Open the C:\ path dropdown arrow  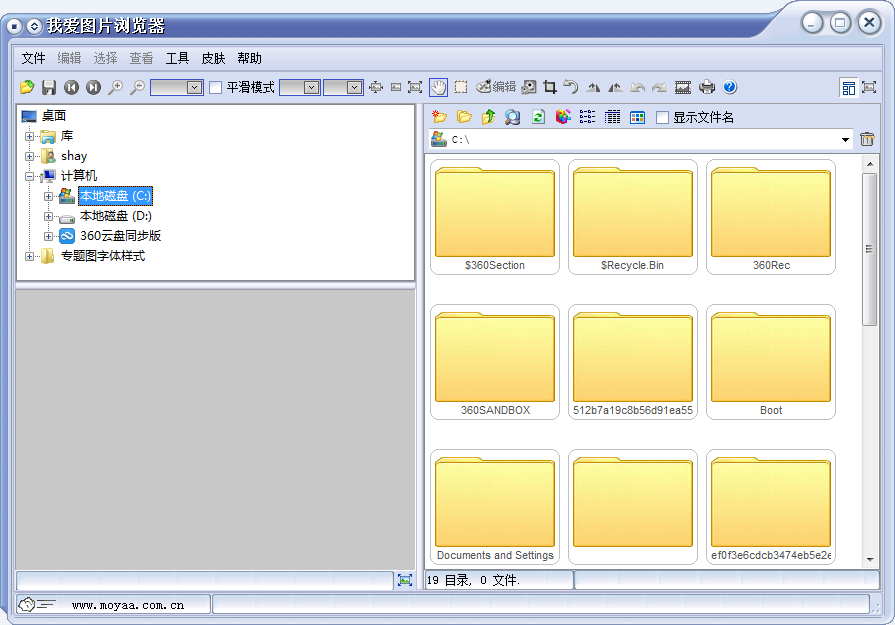tap(845, 140)
